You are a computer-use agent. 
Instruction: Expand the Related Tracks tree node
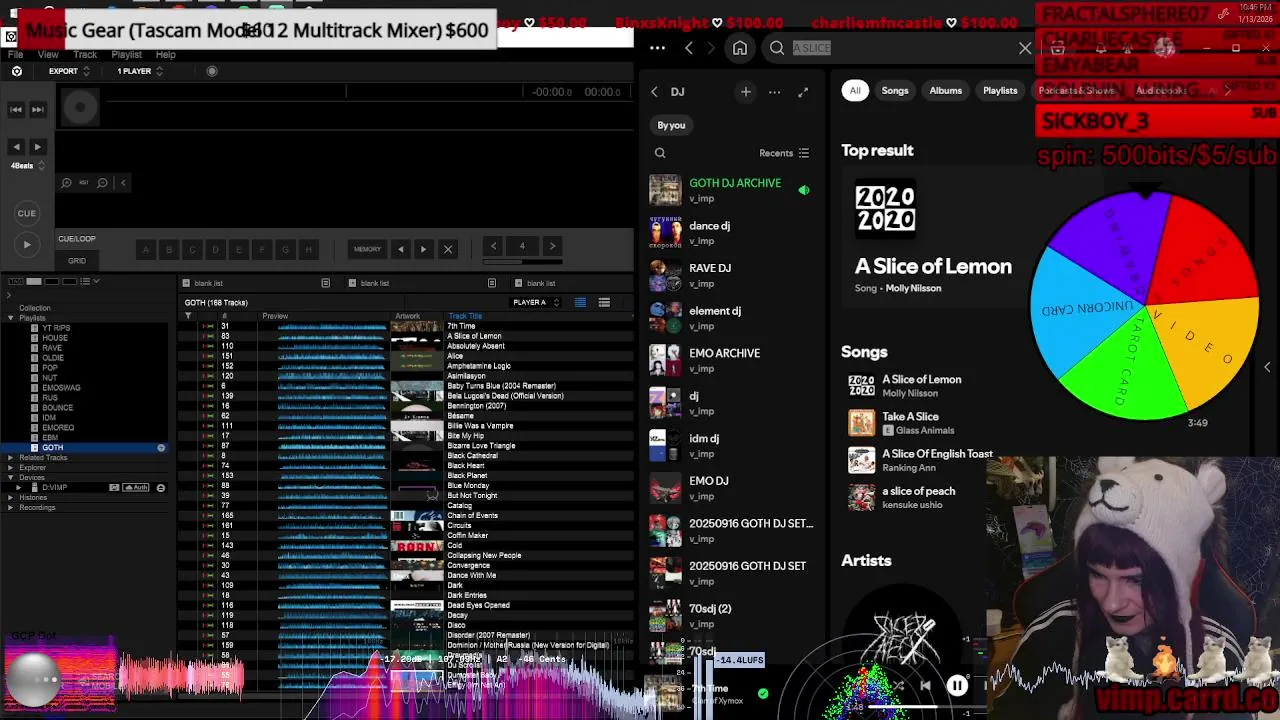coord(10,457)
